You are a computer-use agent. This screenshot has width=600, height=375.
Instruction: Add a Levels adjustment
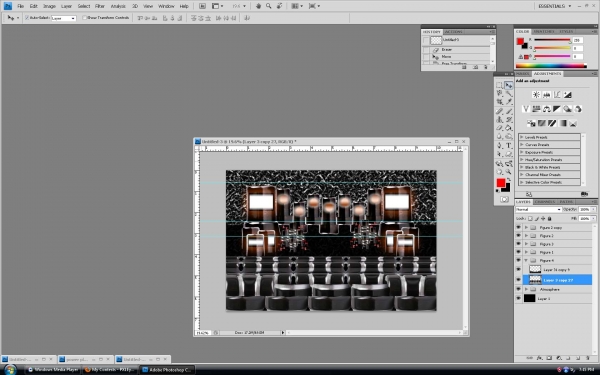click(x=546, y=95)
